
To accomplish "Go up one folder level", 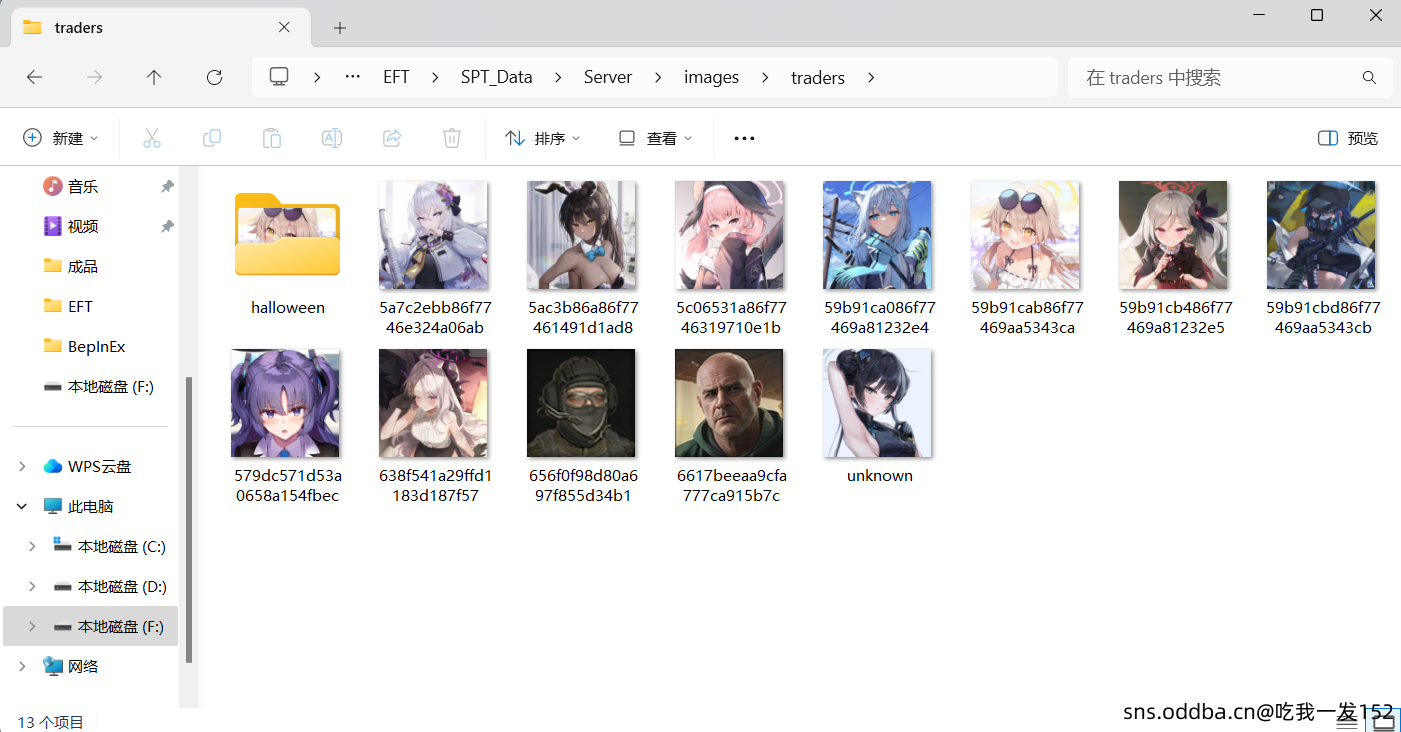I will [154, 77].
